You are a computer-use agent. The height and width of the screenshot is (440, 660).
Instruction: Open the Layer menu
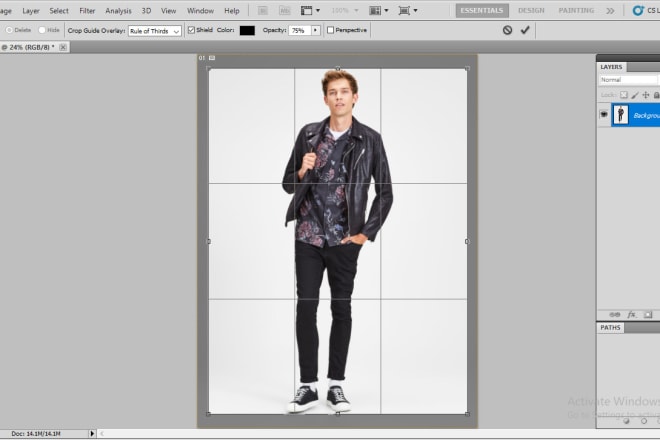tap(31, 11)
